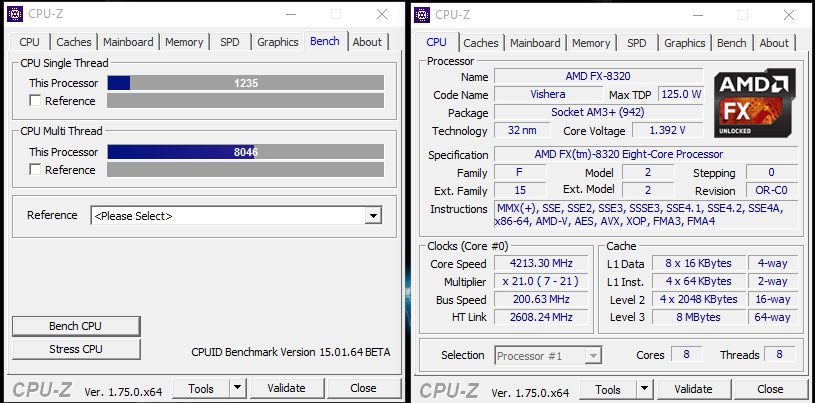Open the Processor #1 selection dropdown
The image size is (815, 403).
coord(548,356)
